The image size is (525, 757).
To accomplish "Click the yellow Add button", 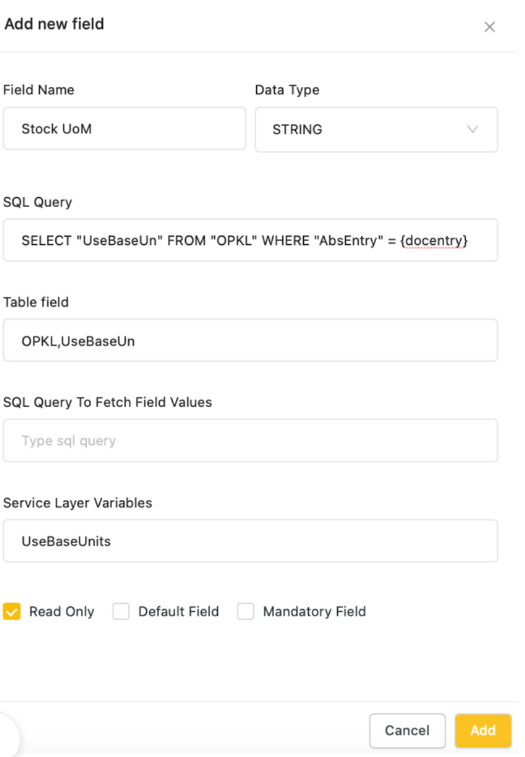I will (x=483, y=730).
